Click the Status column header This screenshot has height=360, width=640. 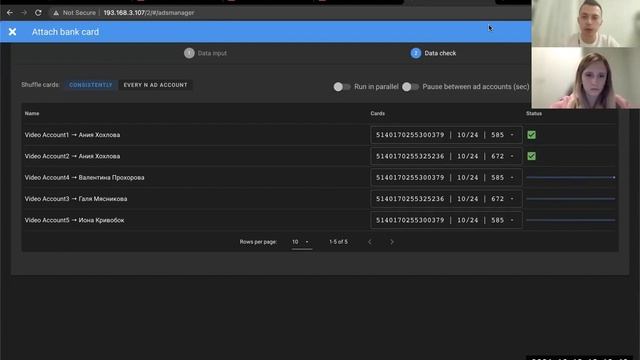[534, 113]
